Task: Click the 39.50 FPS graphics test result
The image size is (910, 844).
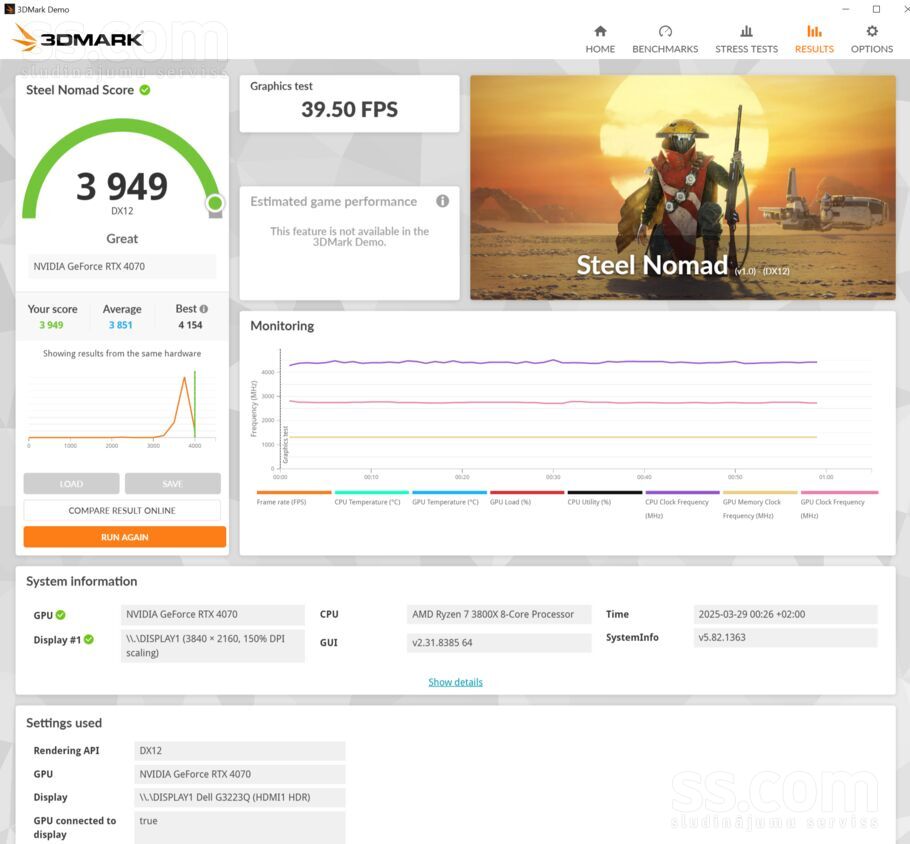Action: [349, 109]
